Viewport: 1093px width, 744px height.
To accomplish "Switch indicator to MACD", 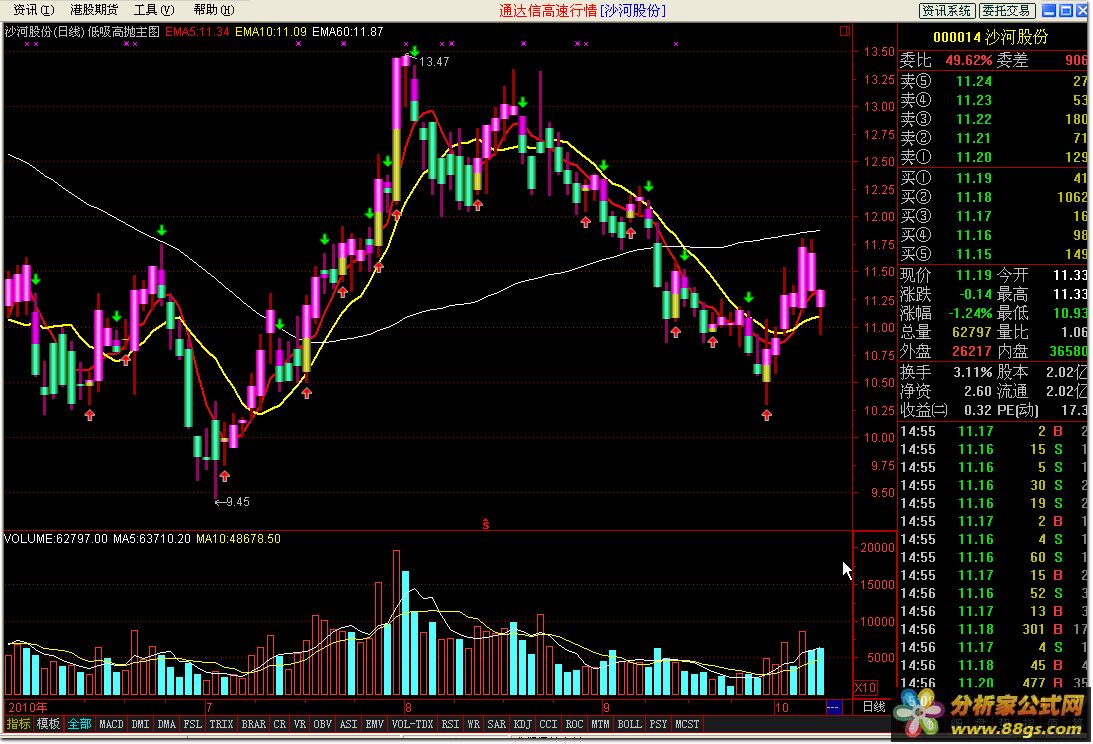I will (111, 724).
